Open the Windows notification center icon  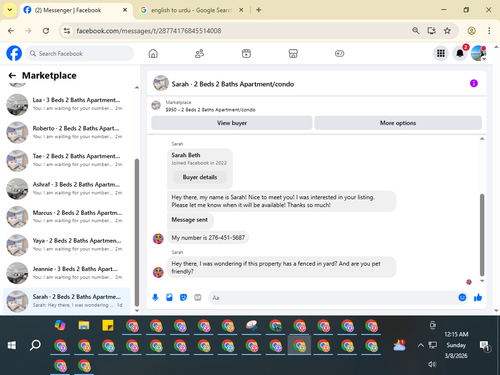tap(484, 345)
